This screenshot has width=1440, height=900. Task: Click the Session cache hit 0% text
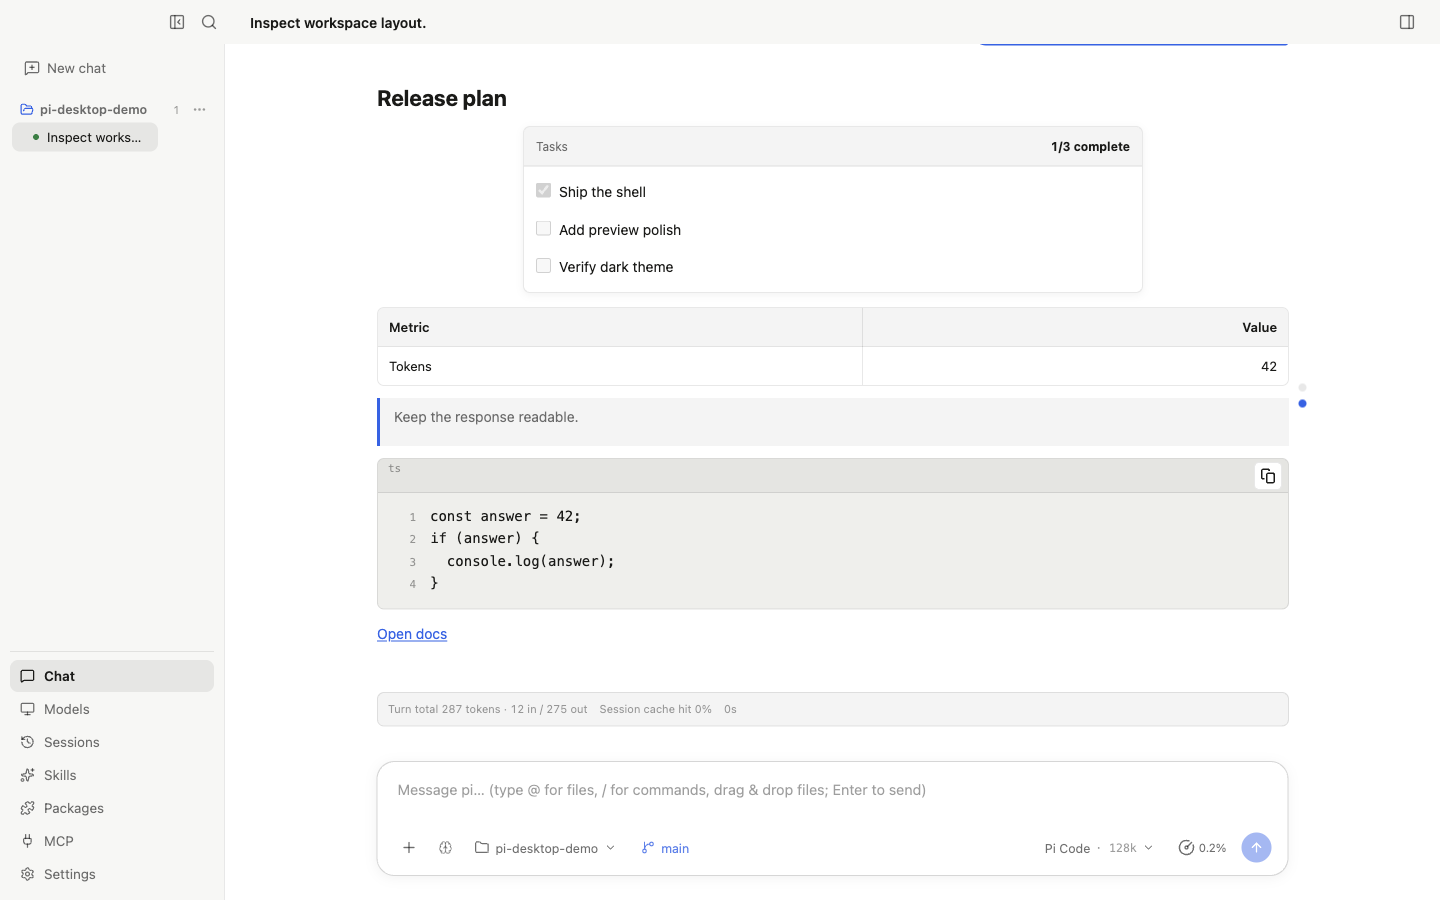point(655,709)
